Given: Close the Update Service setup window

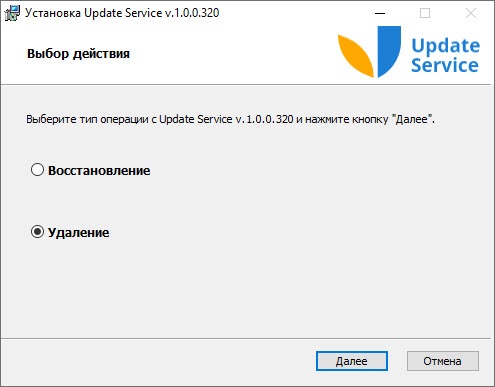Looking at the screenshot, I should tap(471, 13).
